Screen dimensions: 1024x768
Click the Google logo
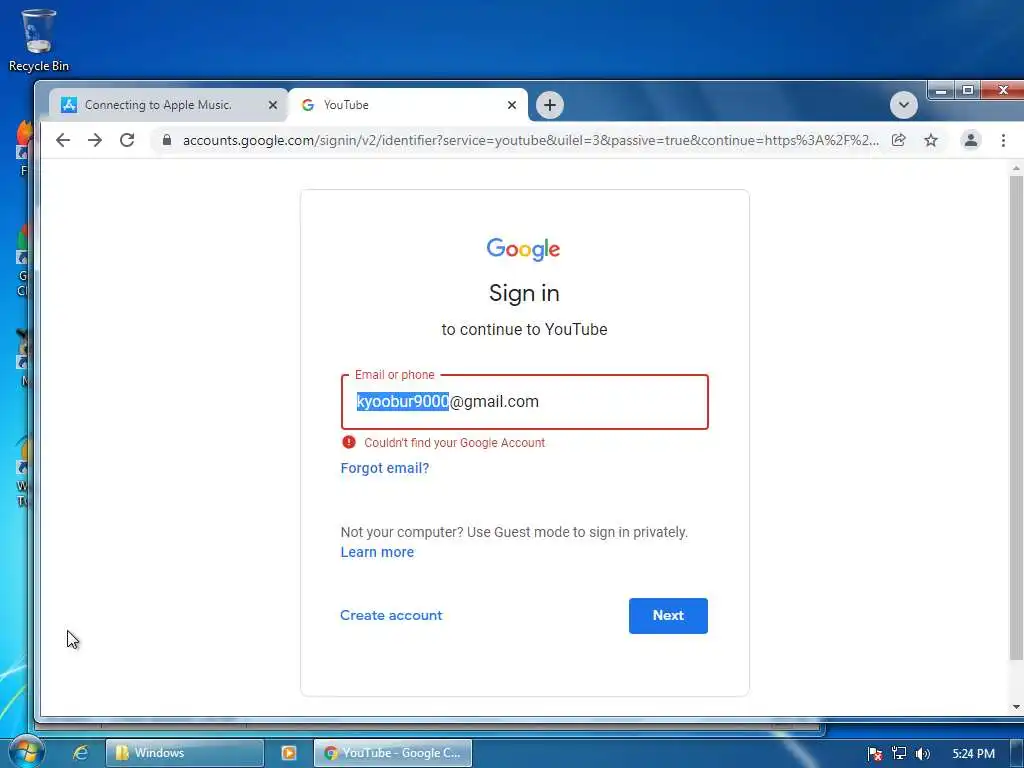[x=523, y=249]
